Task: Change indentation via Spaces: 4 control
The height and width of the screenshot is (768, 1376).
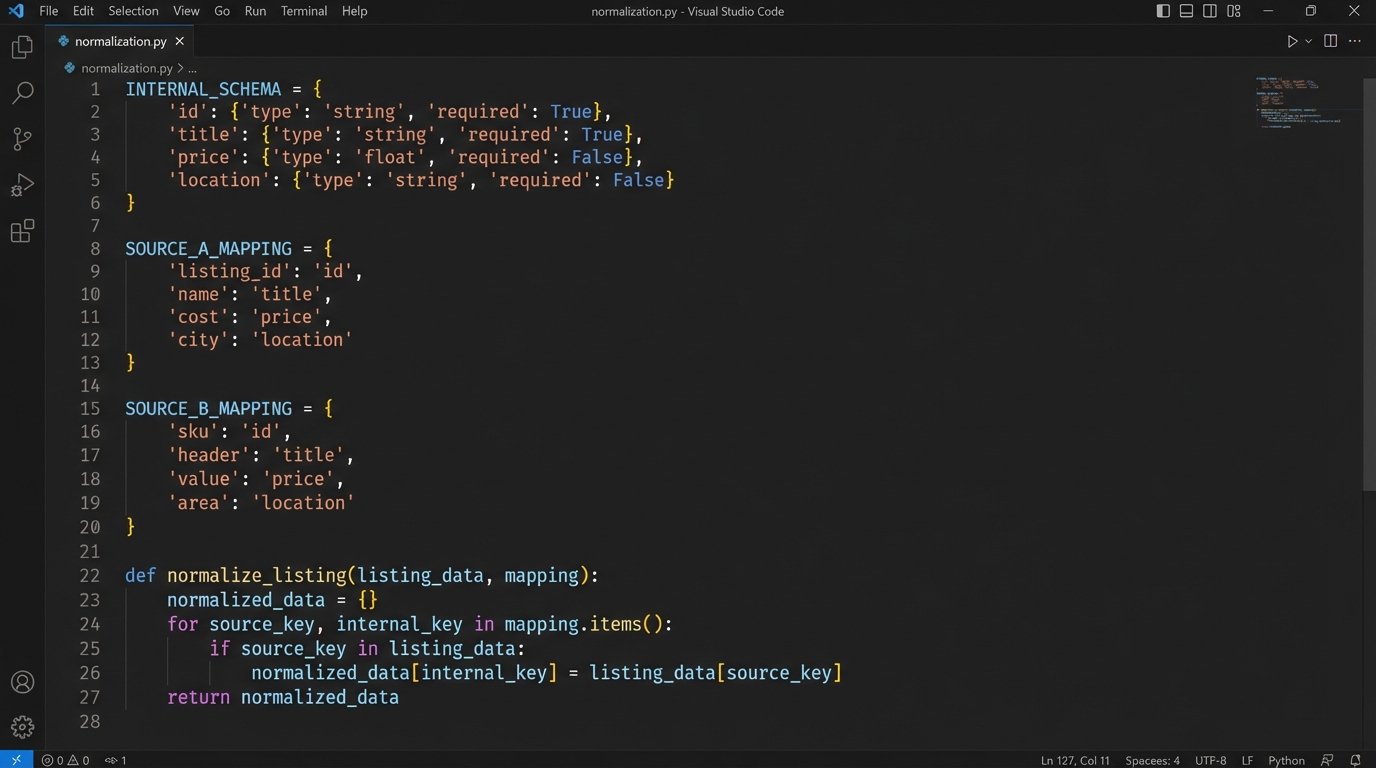Action: click(x=1152, y=760)
